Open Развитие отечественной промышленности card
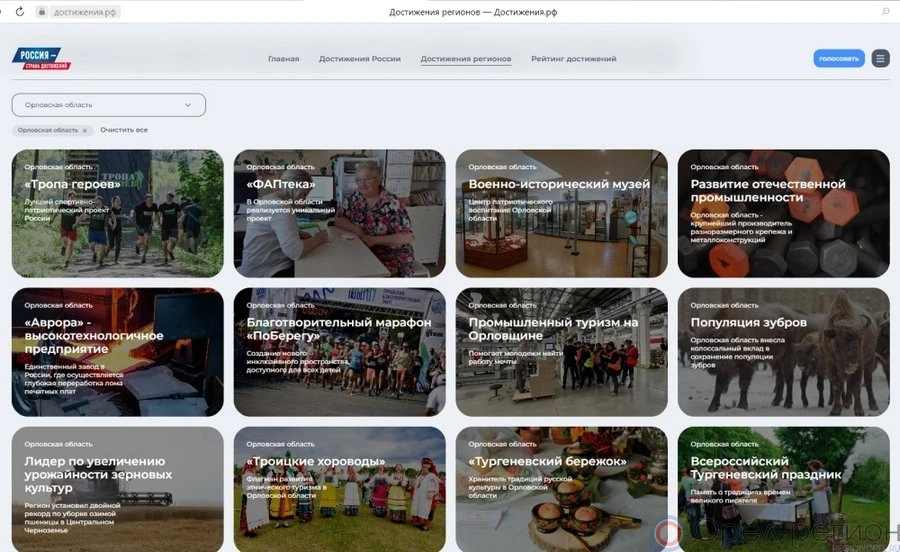The width and height of the screenshot is (900, 552). [783, 214]
